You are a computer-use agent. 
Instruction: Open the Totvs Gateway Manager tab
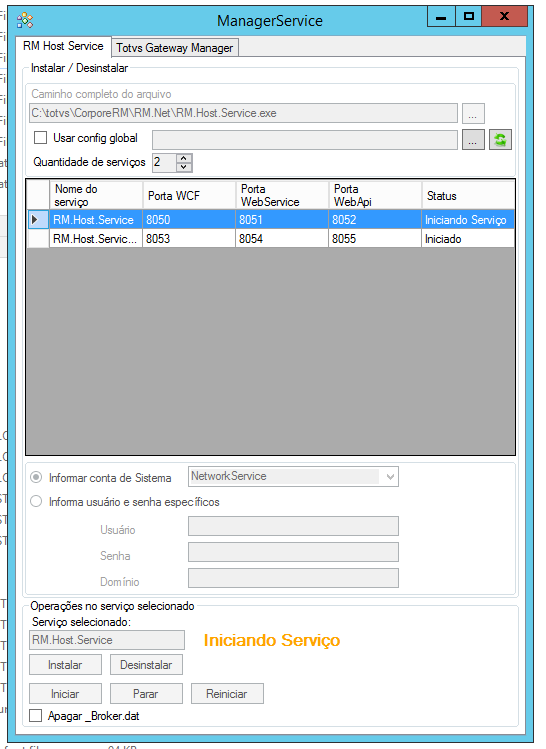175,48
